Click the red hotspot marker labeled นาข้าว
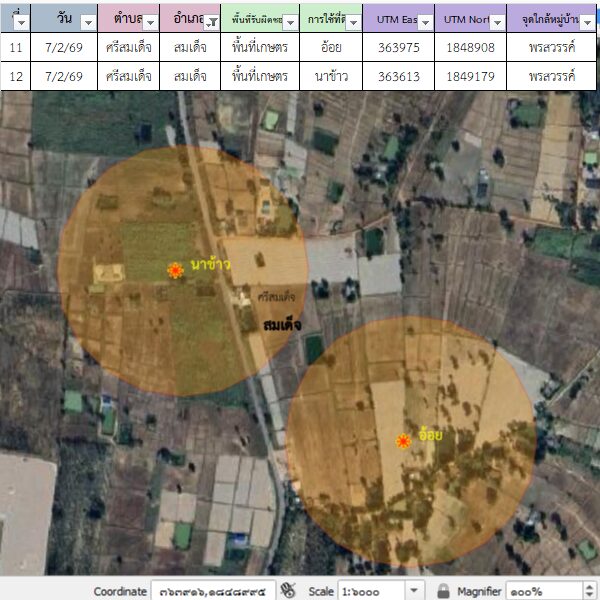600x600 pixels. (x=176, y=270)
